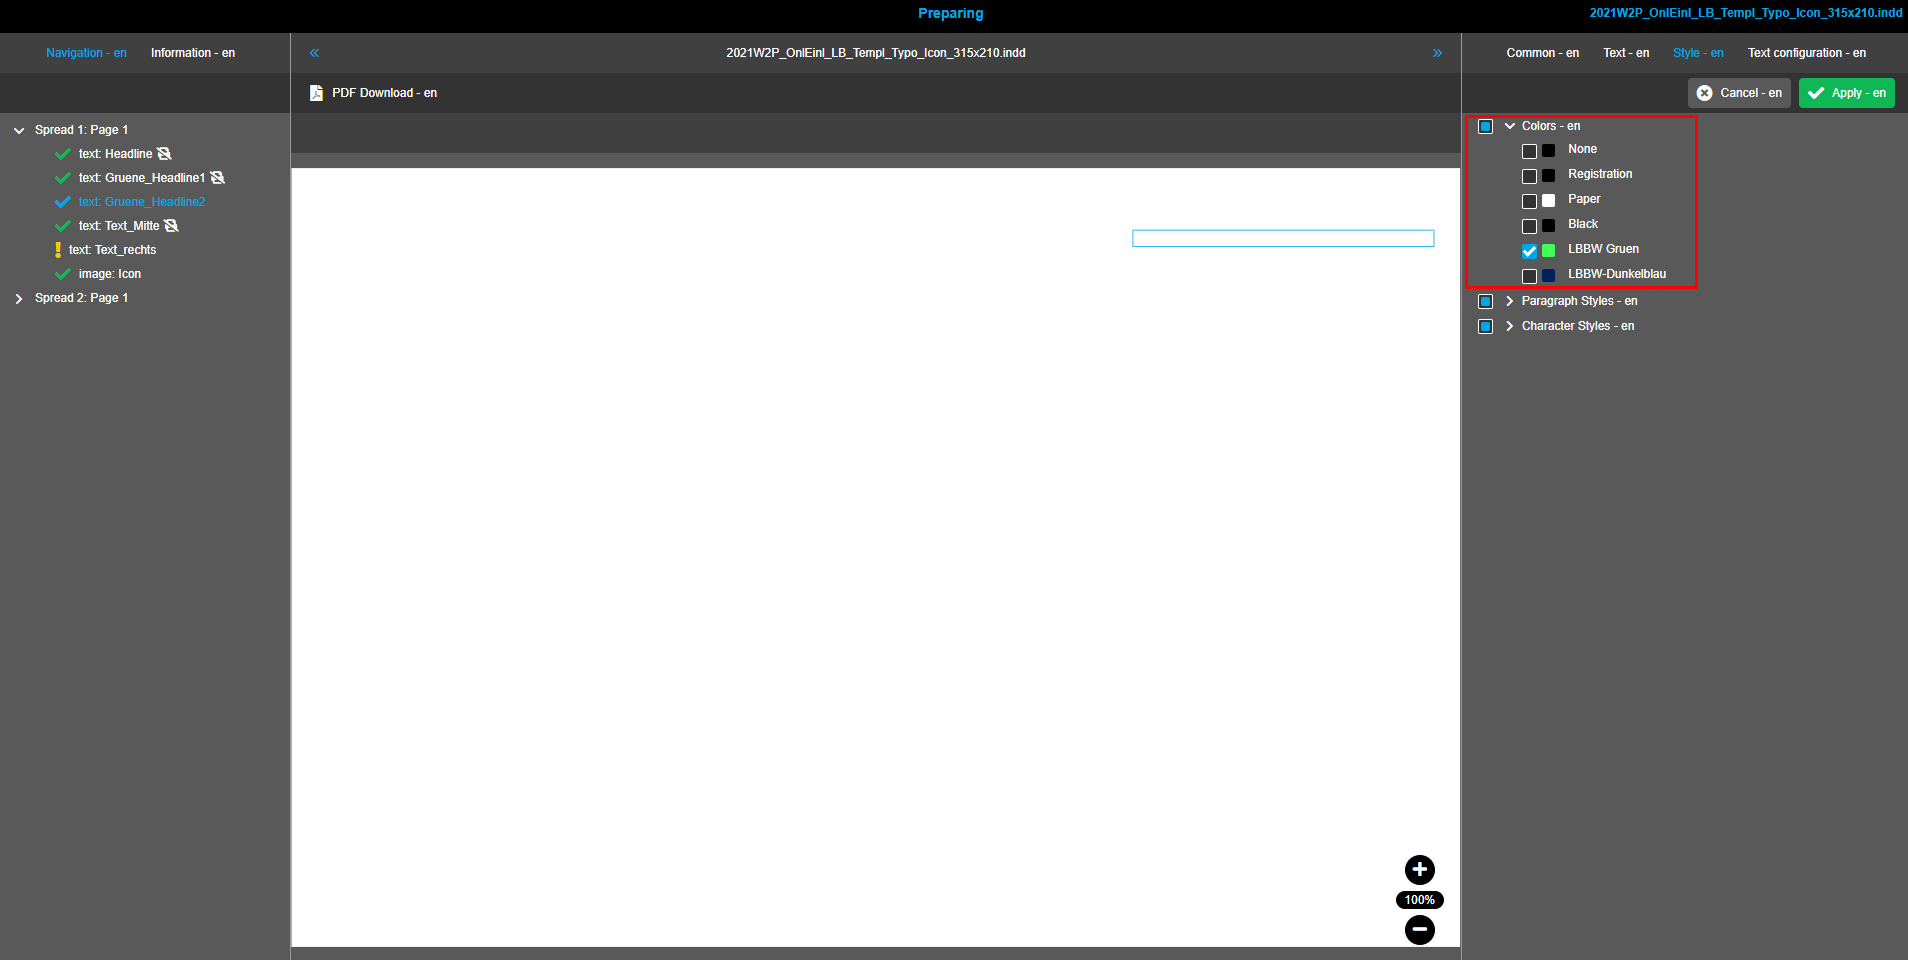Click the no-sync icon after Text_Mitte
The height and width of the screenshot is (960, 1908).
tap(171, 226)
